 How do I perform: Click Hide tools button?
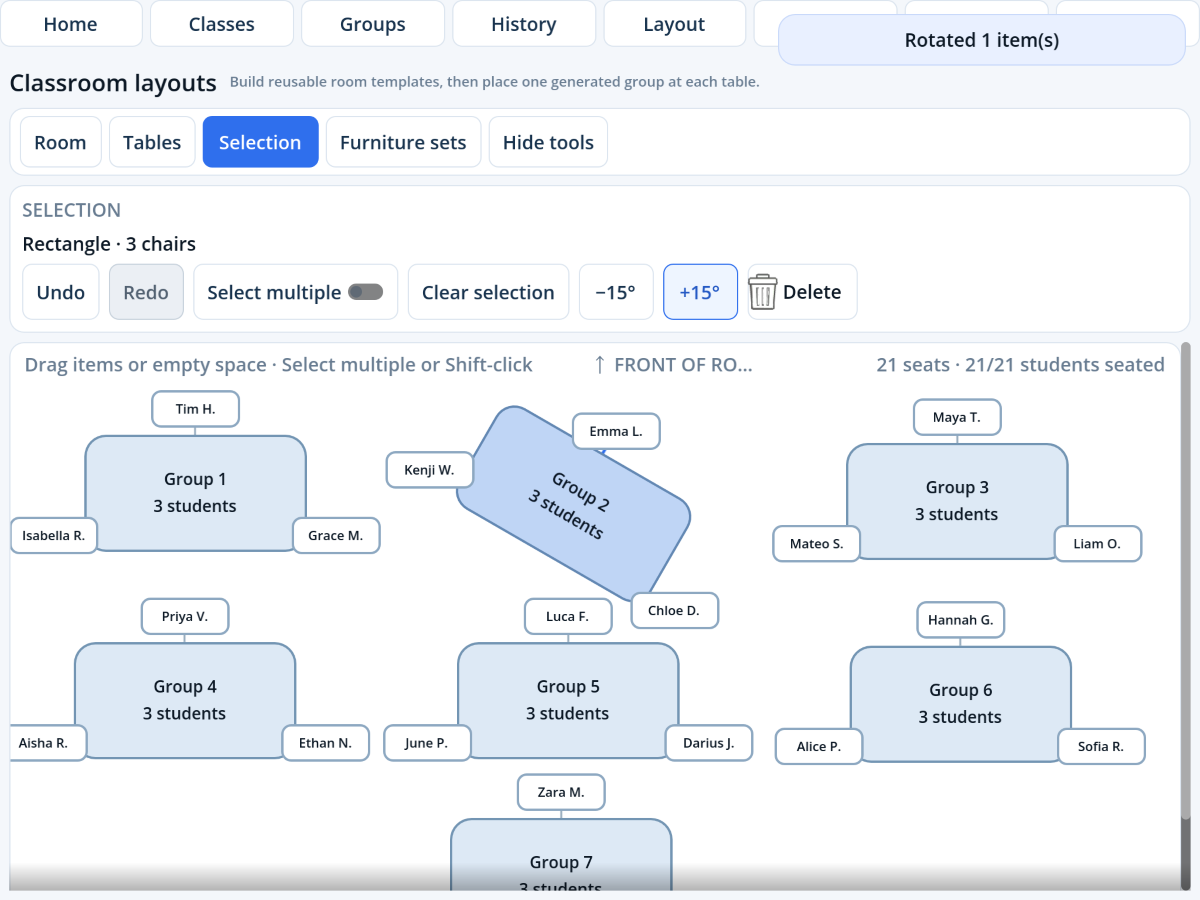548,142
